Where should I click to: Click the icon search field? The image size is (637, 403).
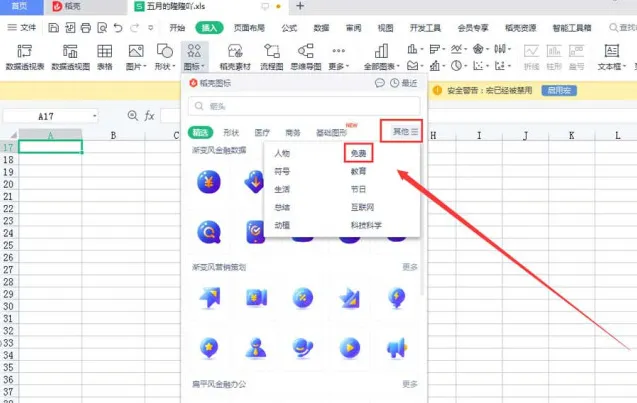pyautogui.click(x=304, y=106)
